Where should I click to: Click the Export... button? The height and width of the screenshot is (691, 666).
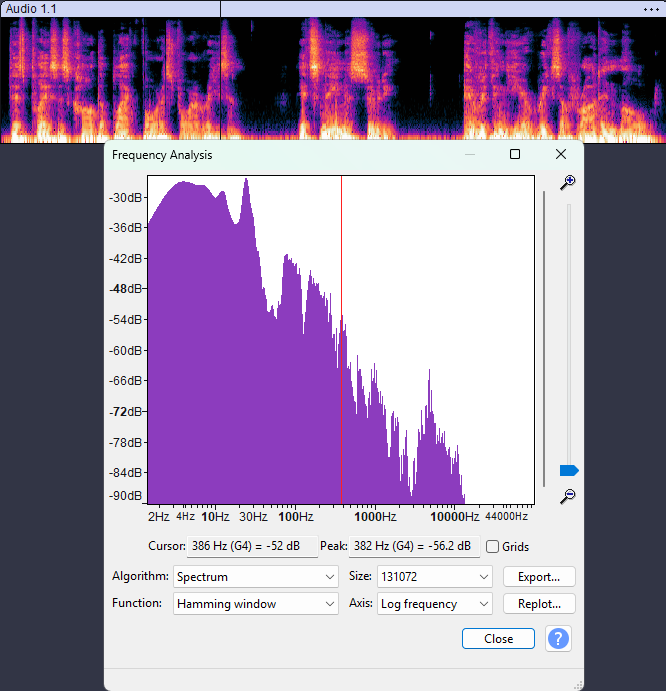point(539,576)
